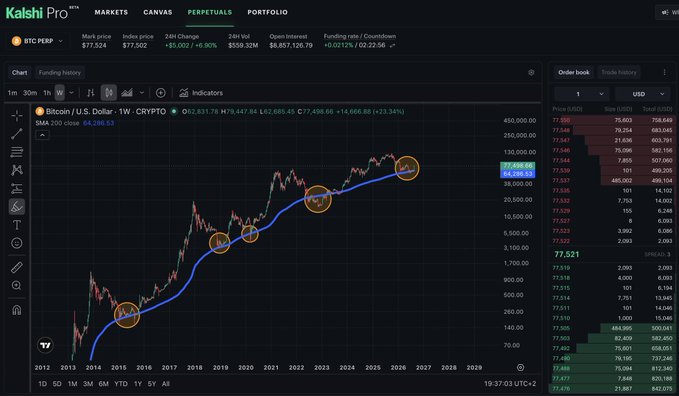This screenshot has height=396, width=679.
Task: Open the order book grouping dropdown showing 1
Action: click(x=582, y=94)
